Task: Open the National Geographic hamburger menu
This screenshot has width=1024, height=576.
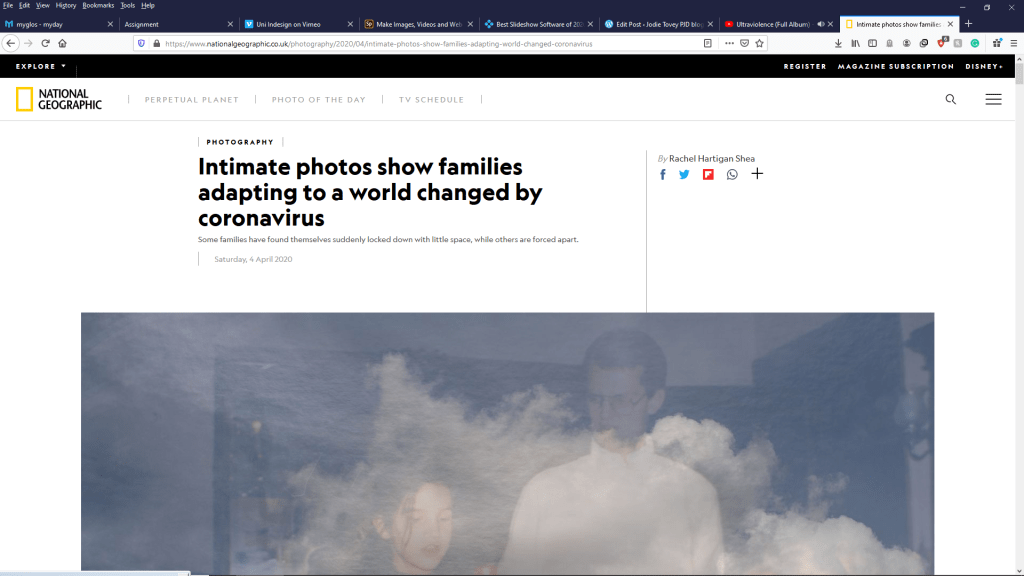Action: click(x=993, y=99)
